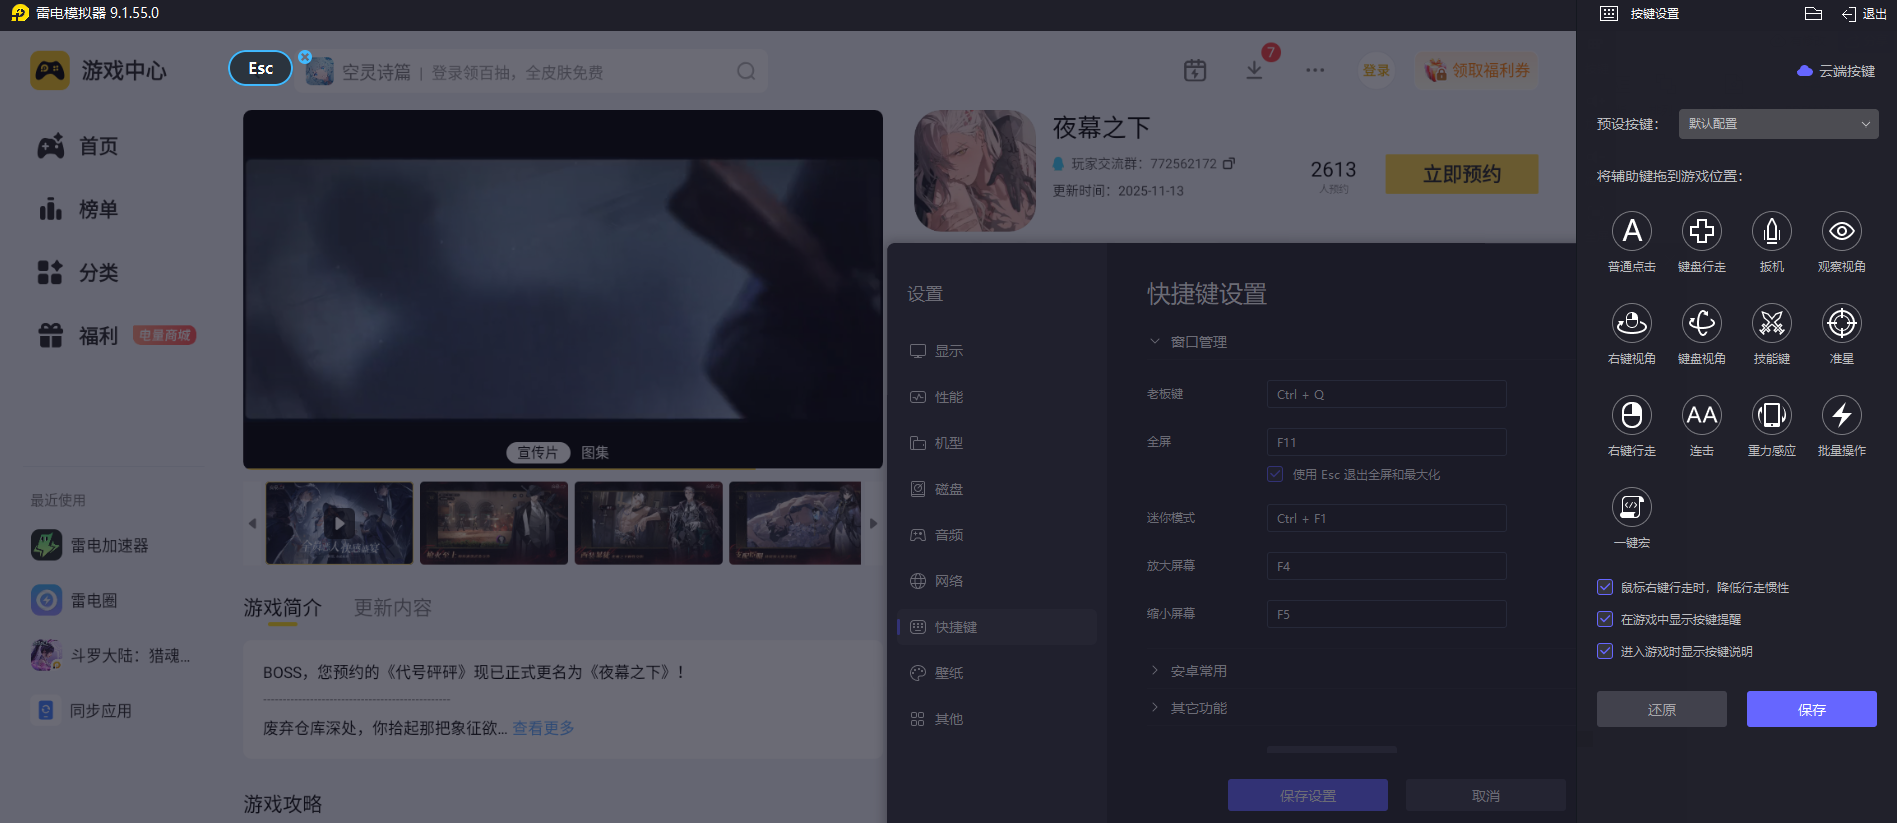Screen dimensions: 1897x823
Task: Click the 全屏 F11 shortcut field
Action: [1386, 442]
